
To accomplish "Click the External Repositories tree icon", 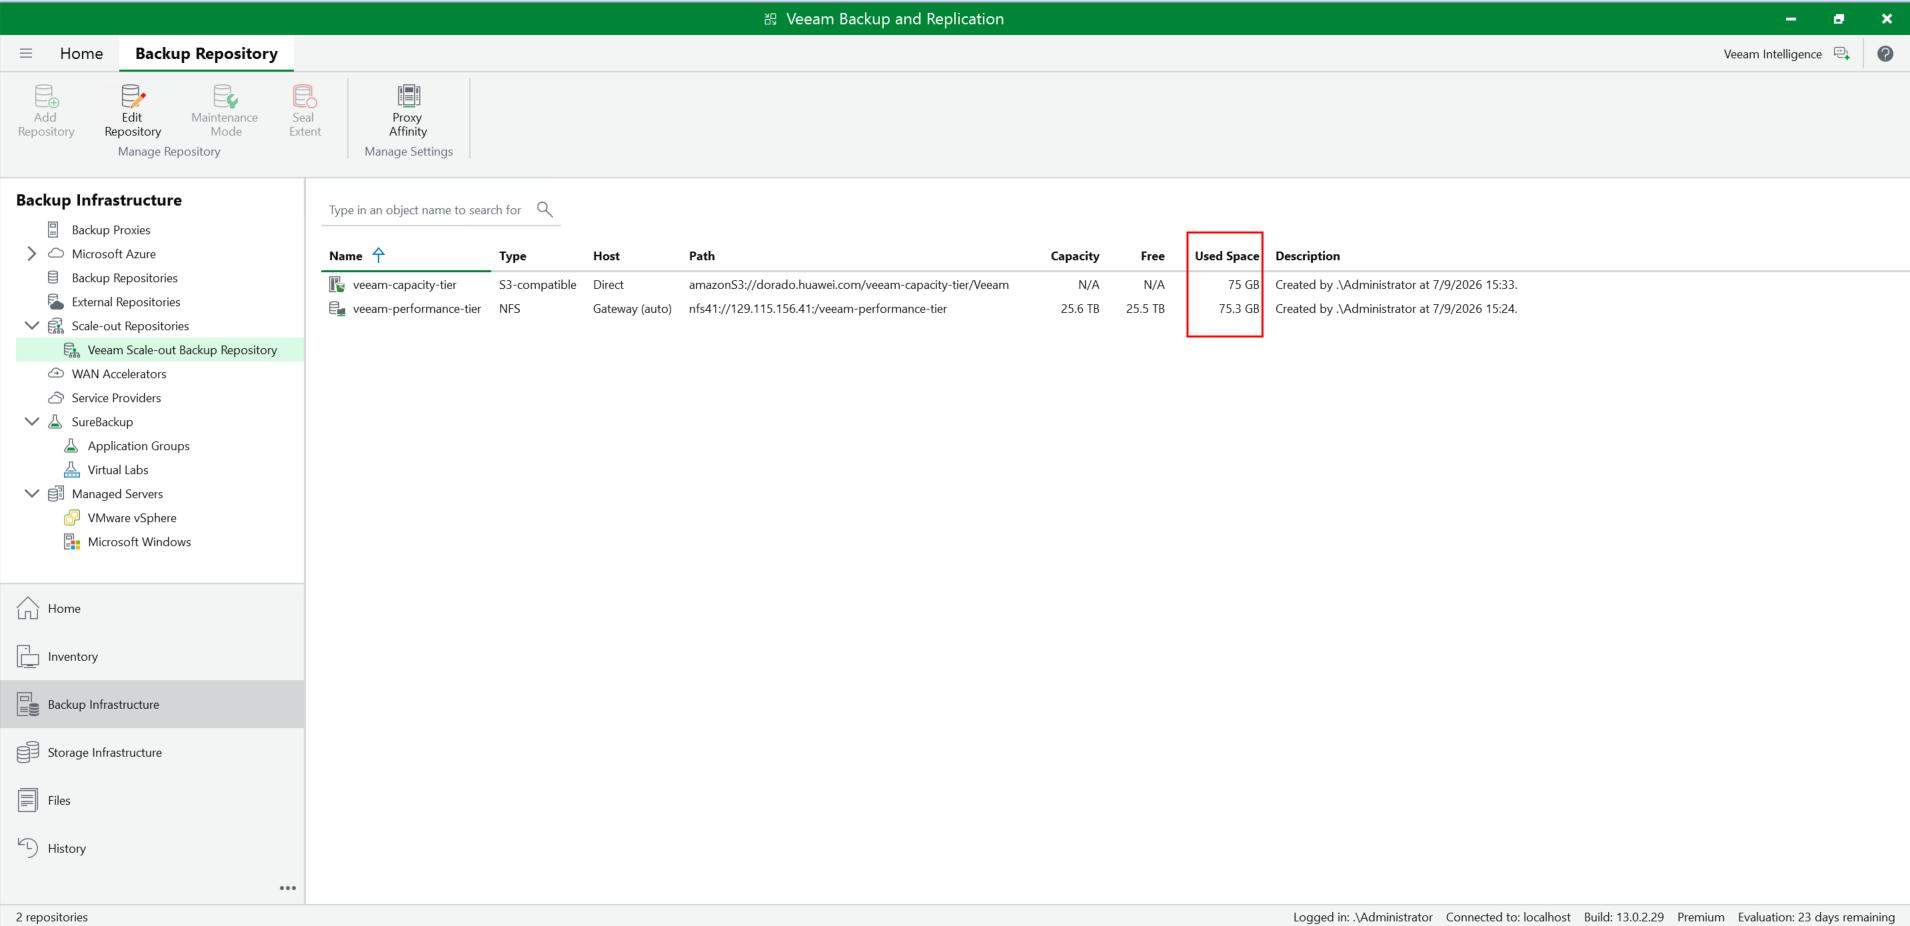I will (56, 302).
